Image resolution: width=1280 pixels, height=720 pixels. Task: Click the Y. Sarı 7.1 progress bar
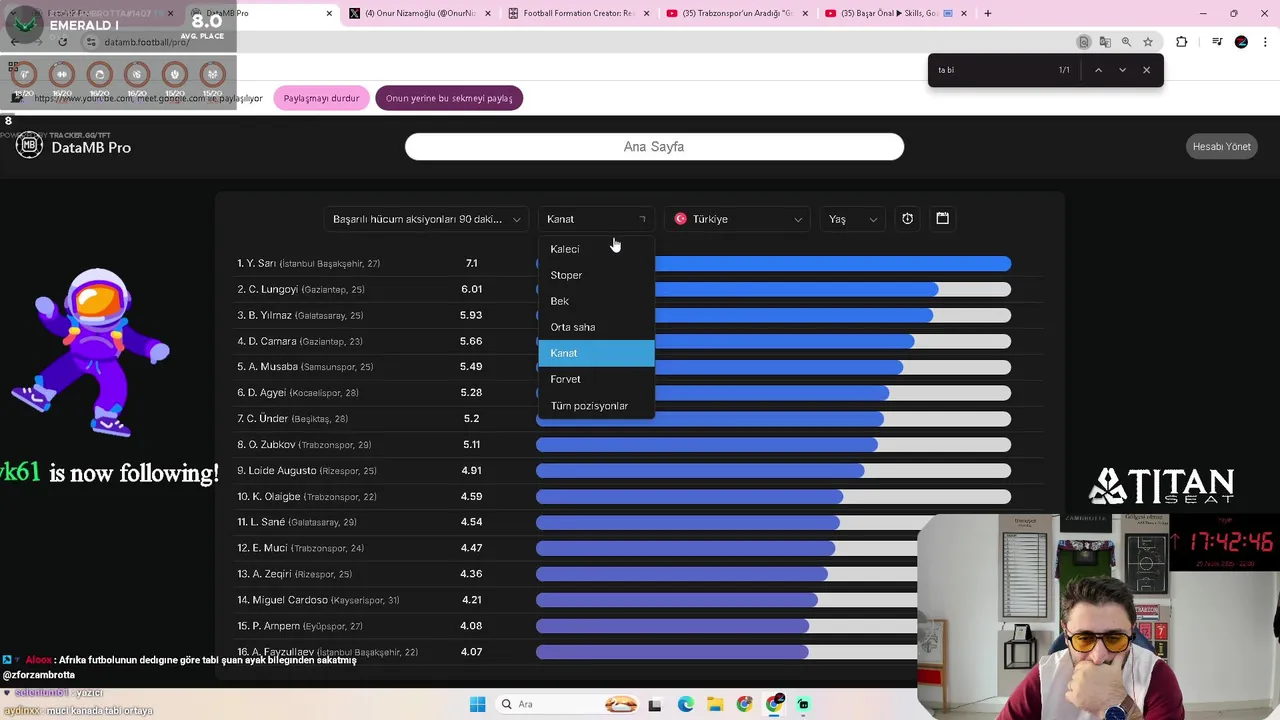(x=773, y=263)
